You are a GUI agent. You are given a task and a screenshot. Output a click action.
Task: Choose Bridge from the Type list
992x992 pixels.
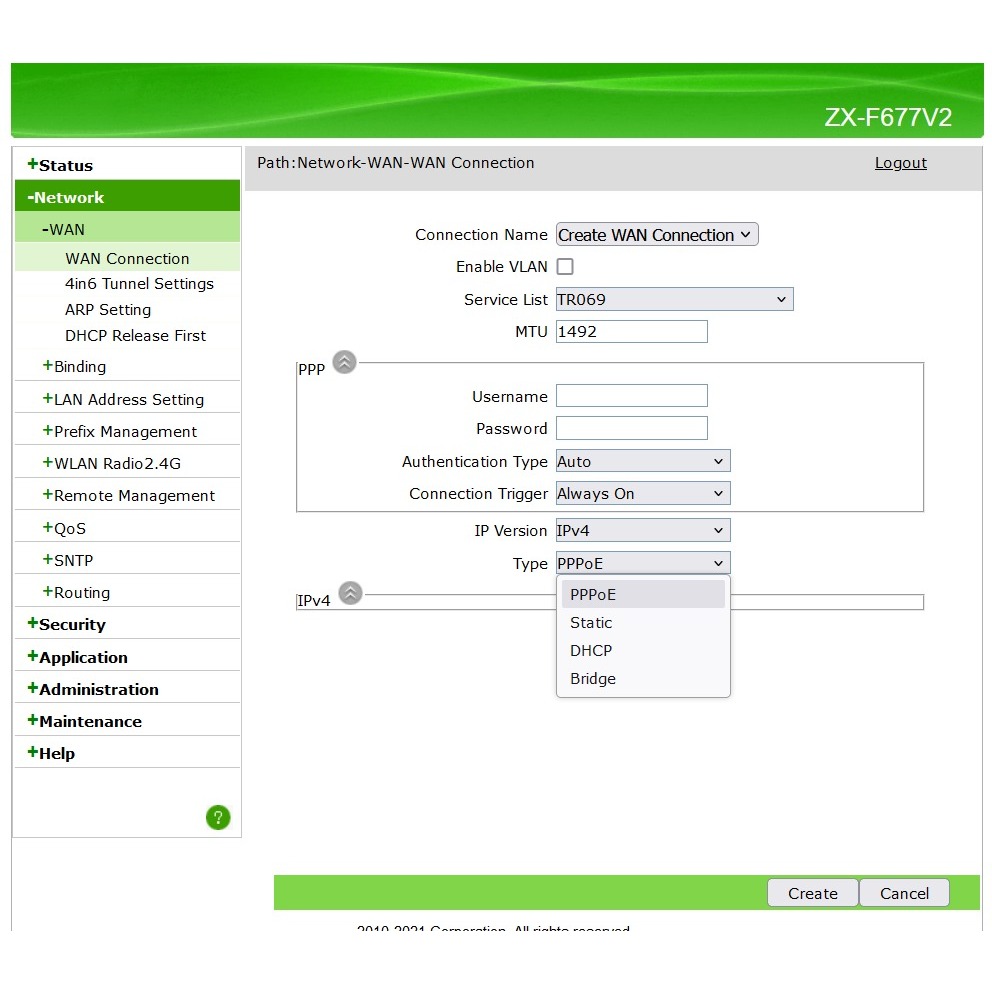(593, 679)
